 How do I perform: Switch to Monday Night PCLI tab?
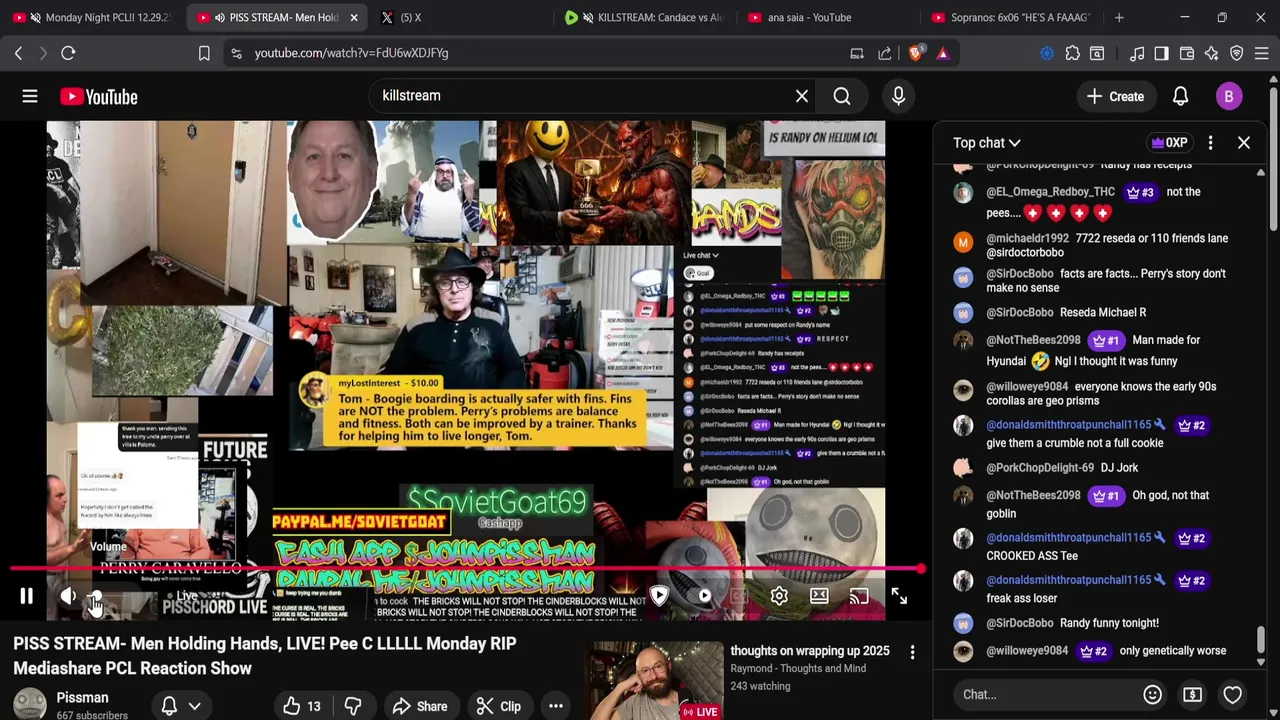pyautogui.click(x=95, y=18)
